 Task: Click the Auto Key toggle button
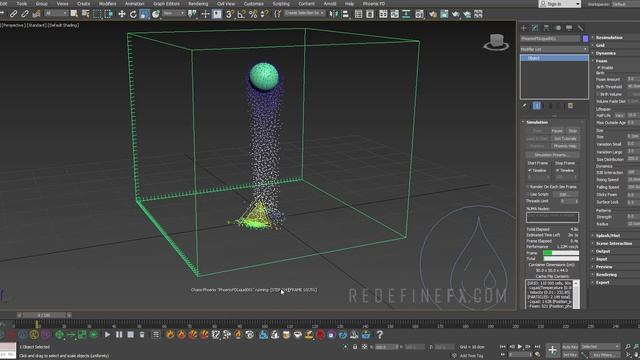(570, 347)
